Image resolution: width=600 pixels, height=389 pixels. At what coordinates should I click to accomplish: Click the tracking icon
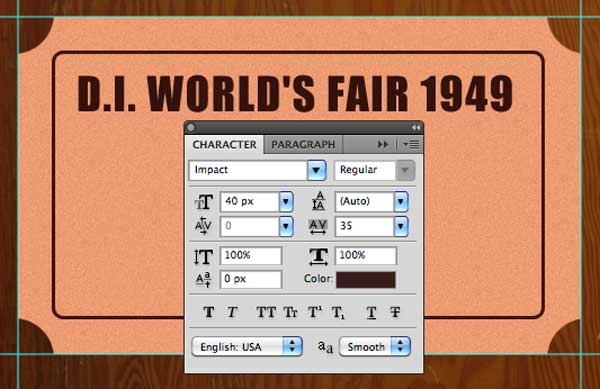(318, 226)
